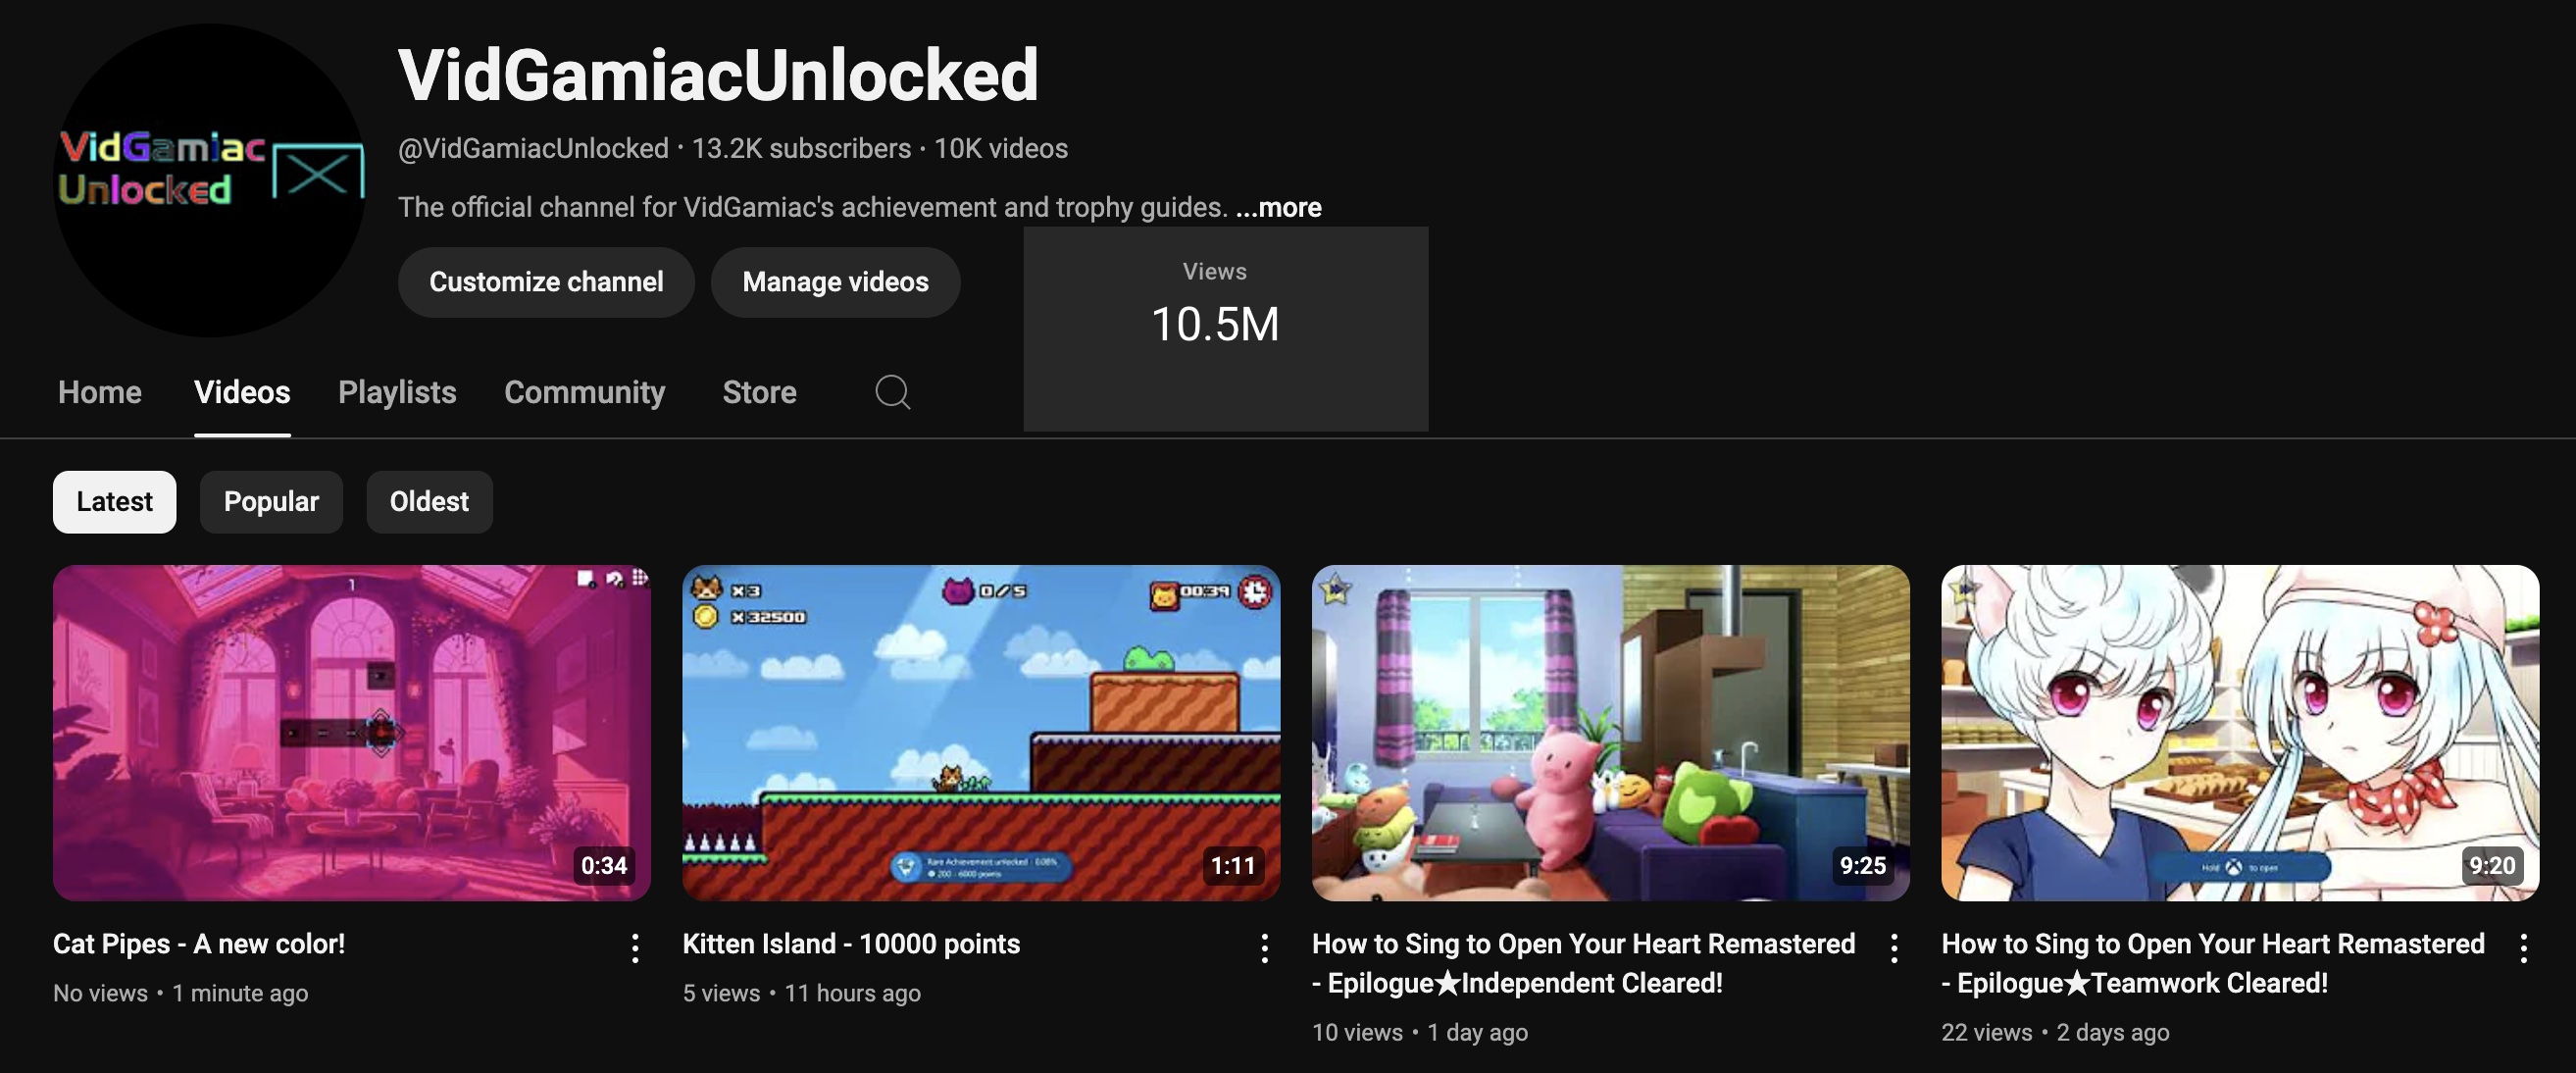Open options for Epilogue Teamwork Cleared video
The height and width of the screenshot is (1073, 2576).
click(2524, 948)
